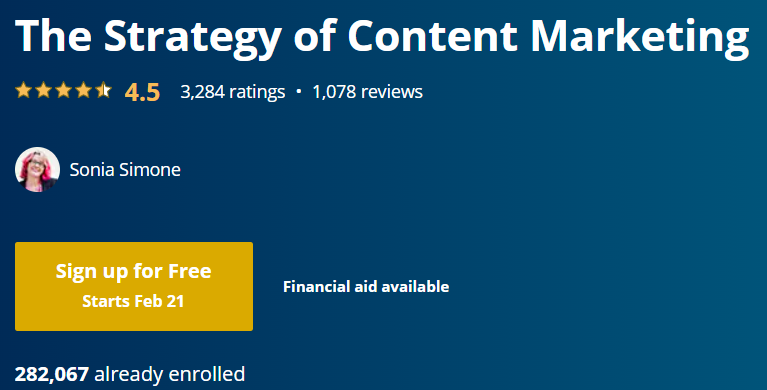Click the word Strategy in the heading
767x390 pixels.
click(x=193, y=37)
